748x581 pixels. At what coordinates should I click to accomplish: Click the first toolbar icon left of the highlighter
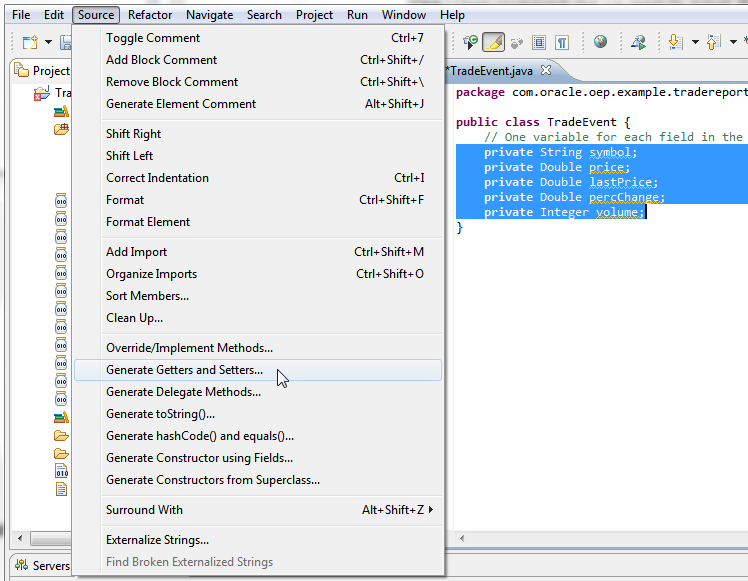470,42
